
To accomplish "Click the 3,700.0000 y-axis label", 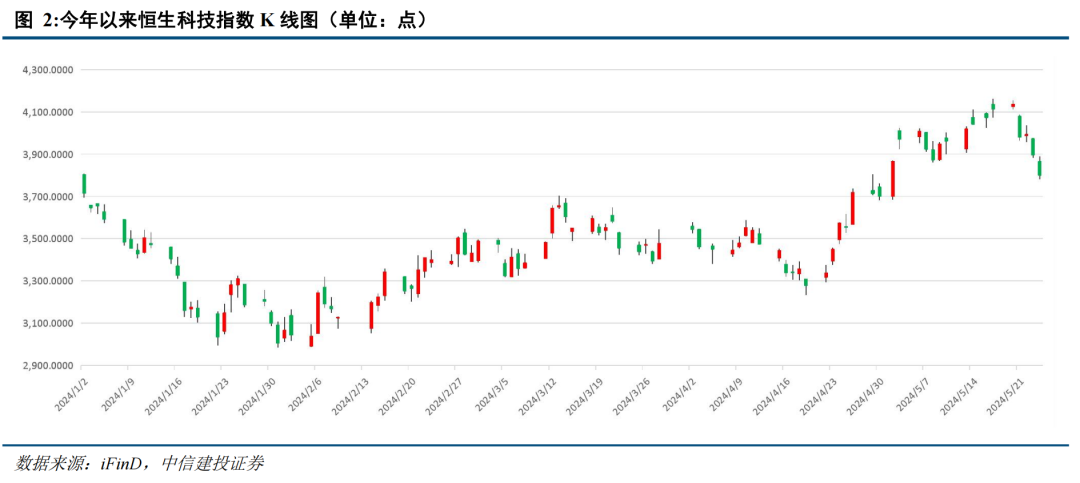I will pos(50,197).
